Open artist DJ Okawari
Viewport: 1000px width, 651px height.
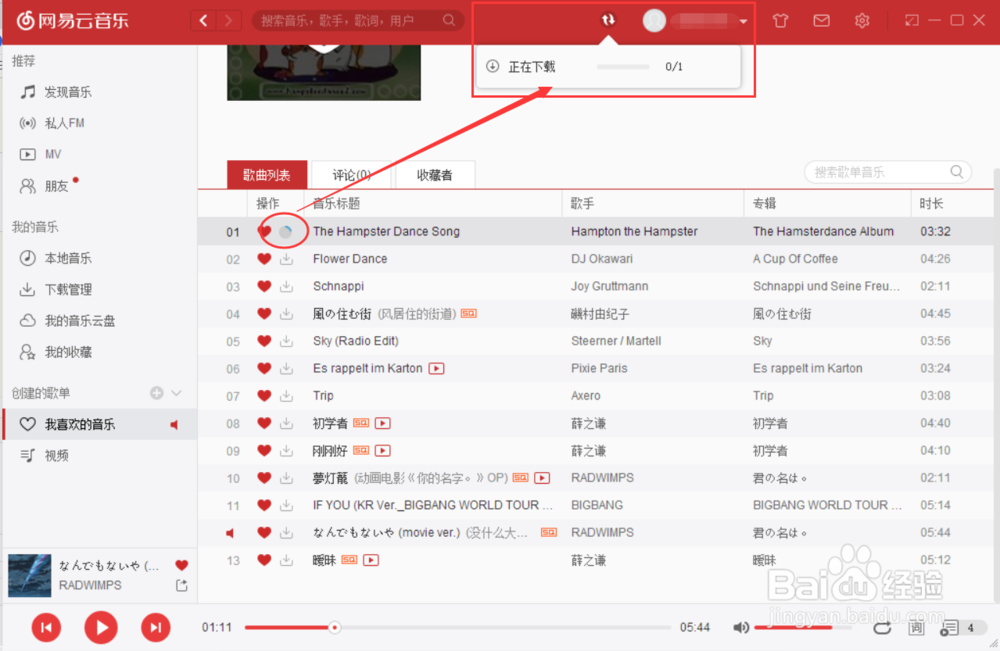pyautogui.click(x=602, y=259)
